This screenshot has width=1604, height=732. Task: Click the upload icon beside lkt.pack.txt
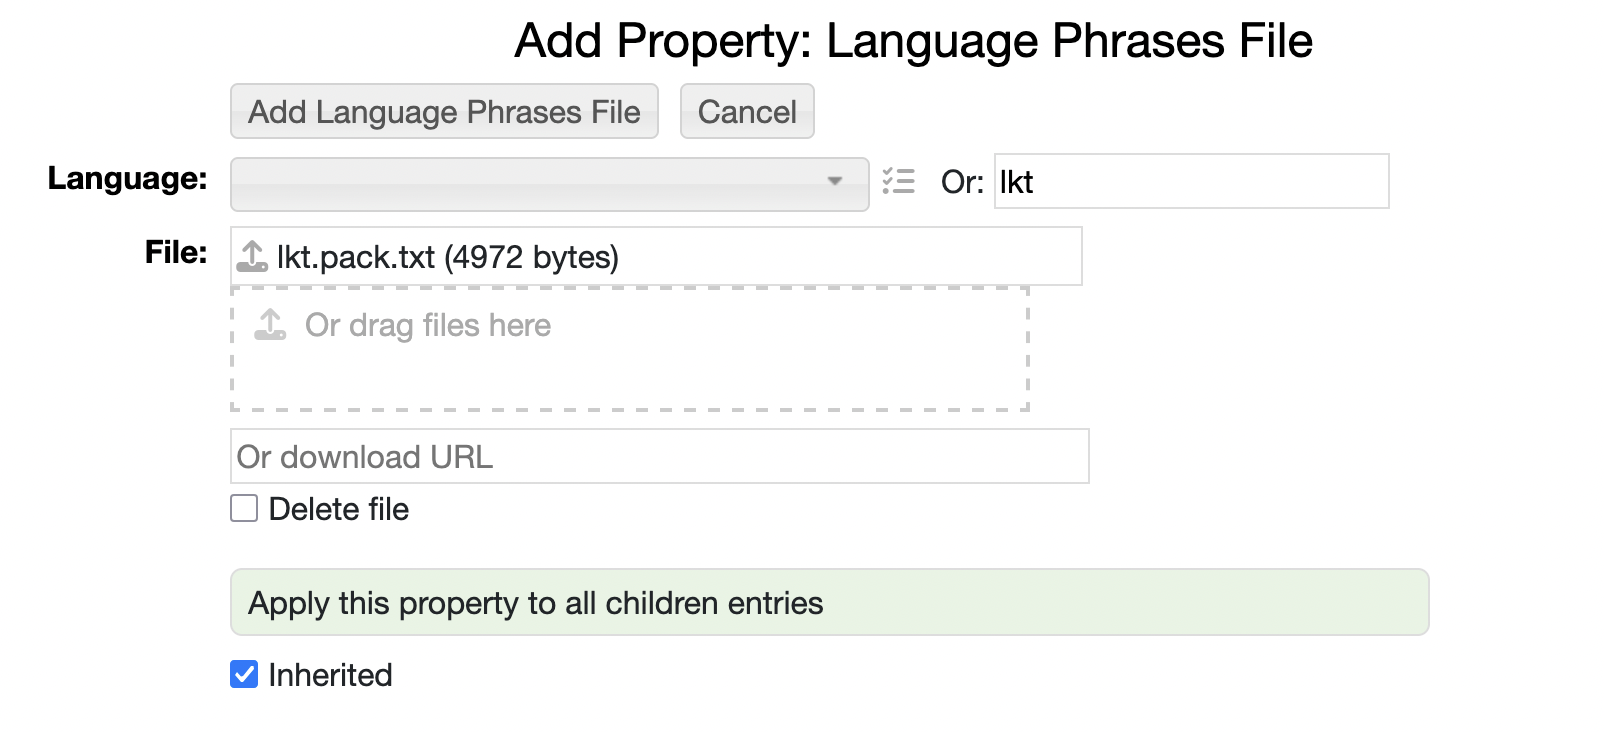coord(252,257)
